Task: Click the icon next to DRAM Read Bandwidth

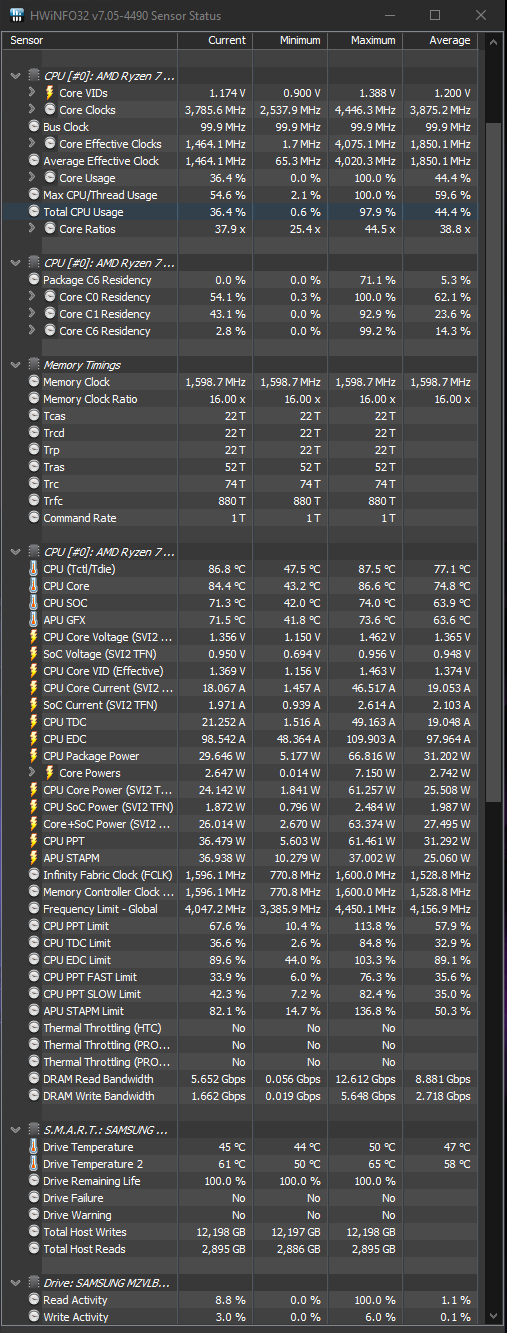Action: coord(34,1079)
